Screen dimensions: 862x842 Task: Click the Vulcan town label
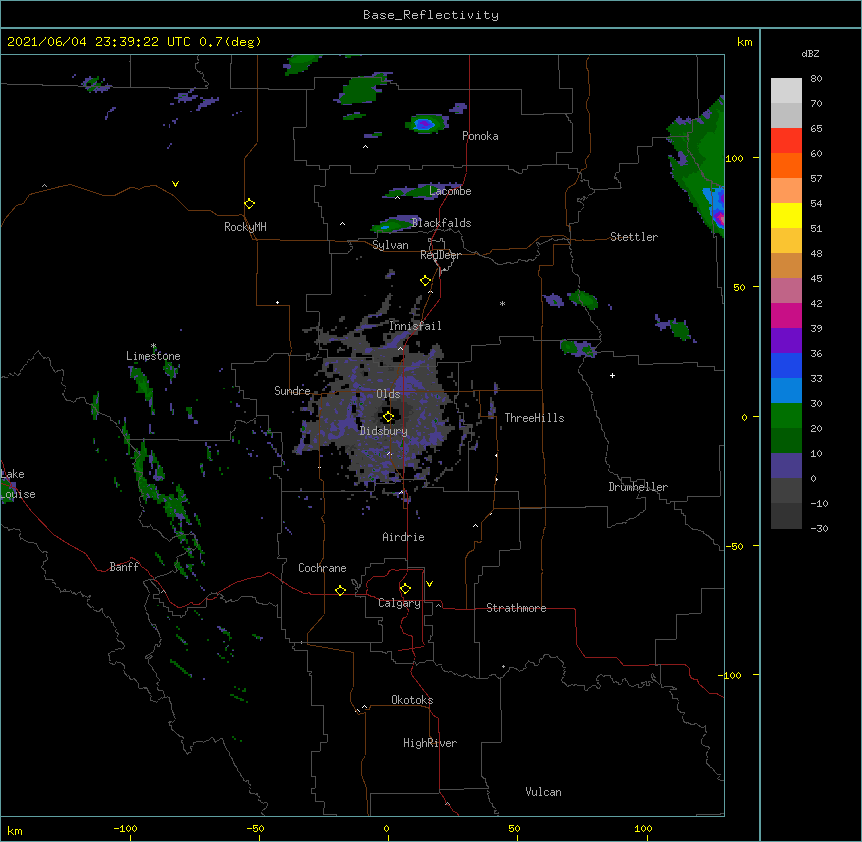click(x=543, y=792)
